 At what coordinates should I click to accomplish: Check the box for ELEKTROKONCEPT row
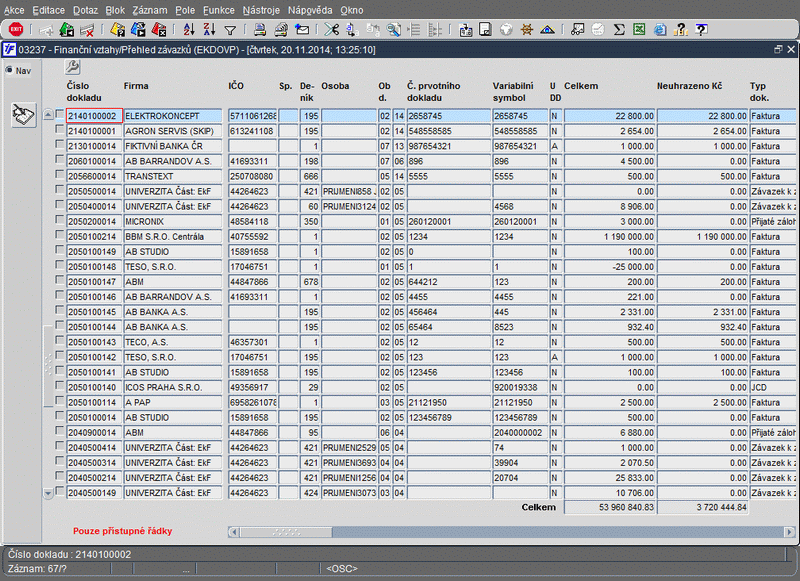pyautogui.click(x=59, y=116)
